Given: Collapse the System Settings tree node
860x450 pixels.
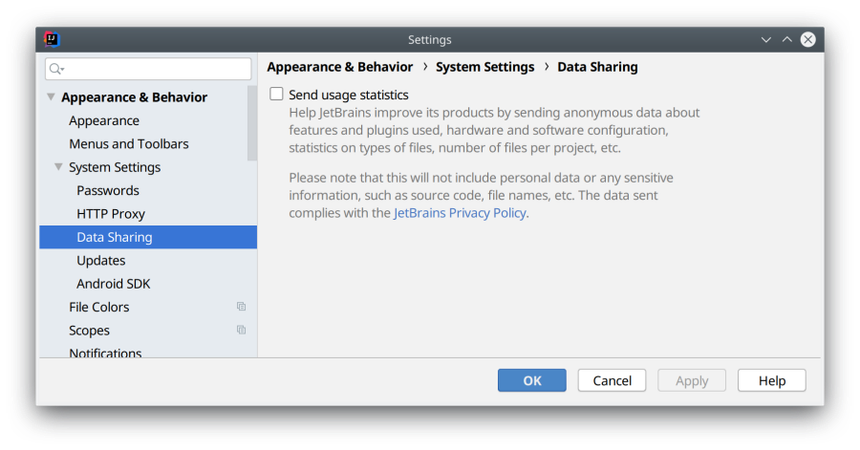Looking at the screenshot, I should pyautogui.click(x=59, y=167).
